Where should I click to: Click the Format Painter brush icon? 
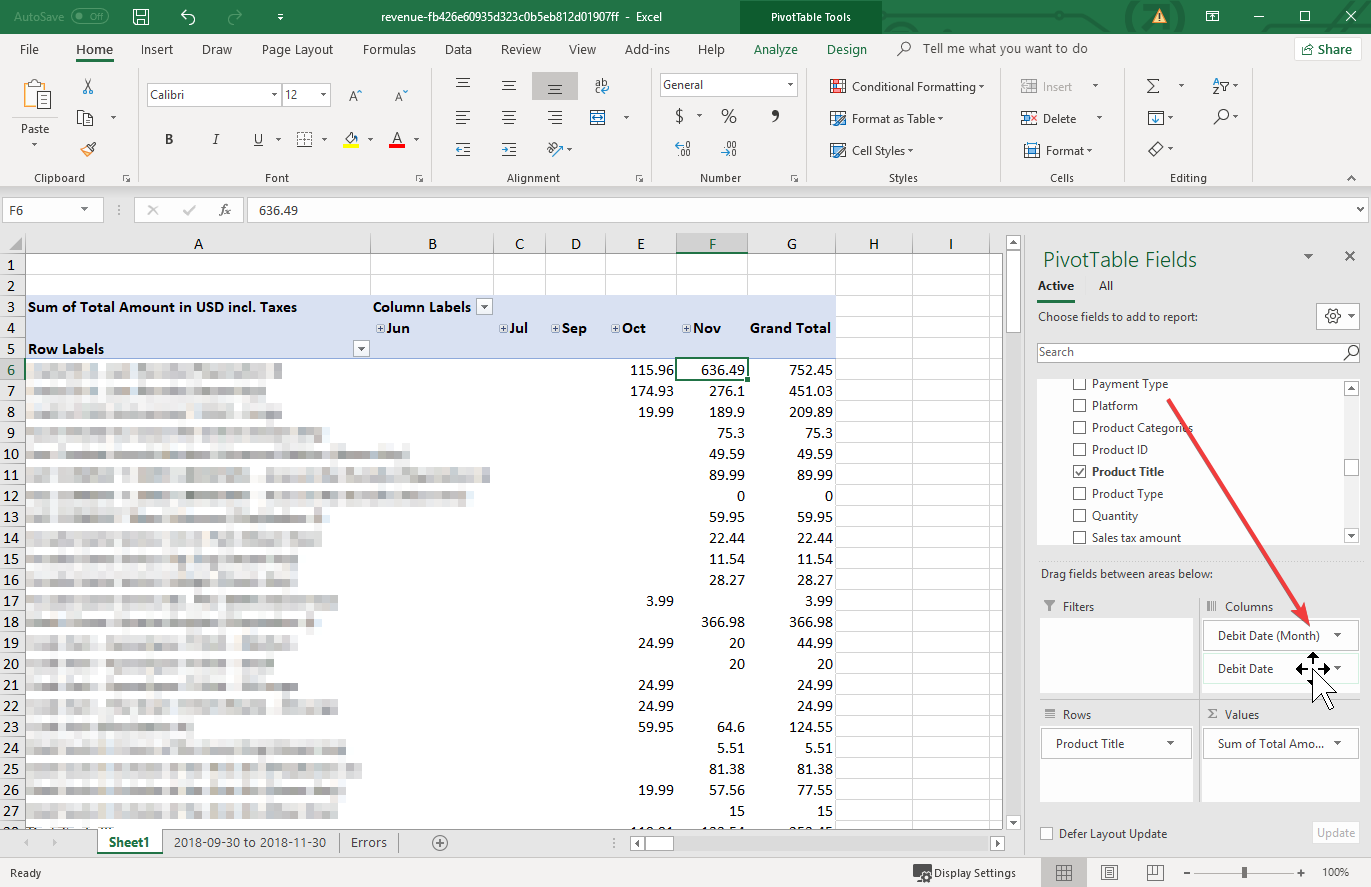tap(88, 150)
